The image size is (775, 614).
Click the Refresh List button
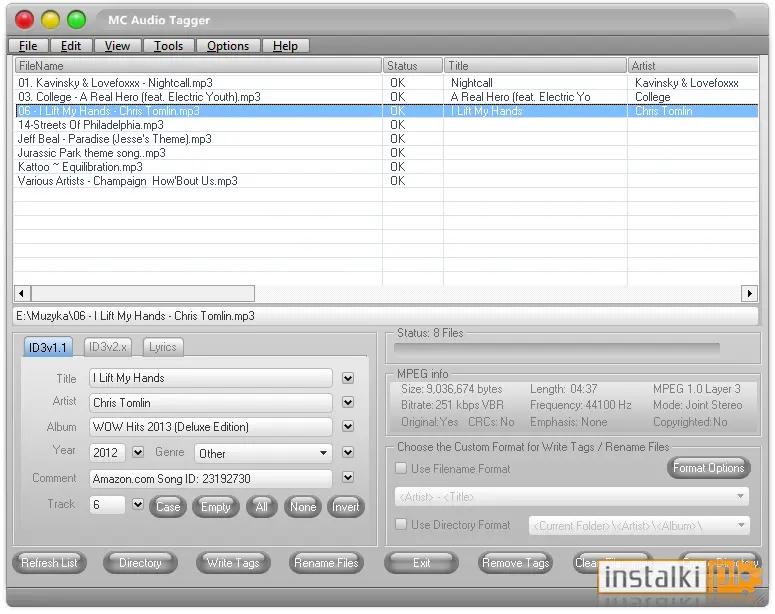(49, 563)
